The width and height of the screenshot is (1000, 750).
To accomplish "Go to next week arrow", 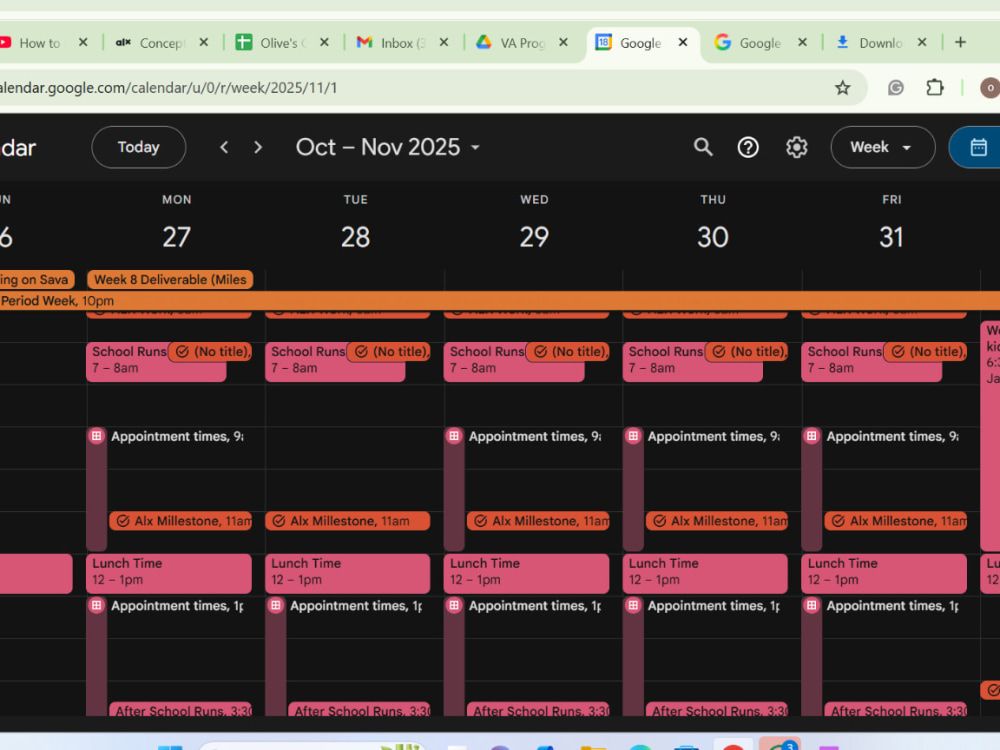I will click(258, 147).
